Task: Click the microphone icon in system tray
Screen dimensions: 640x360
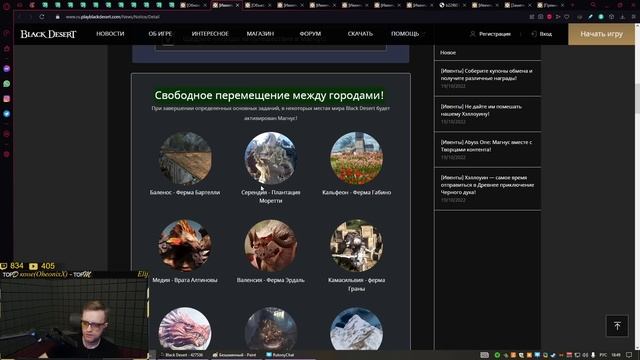Action: (x=593, y=355)
